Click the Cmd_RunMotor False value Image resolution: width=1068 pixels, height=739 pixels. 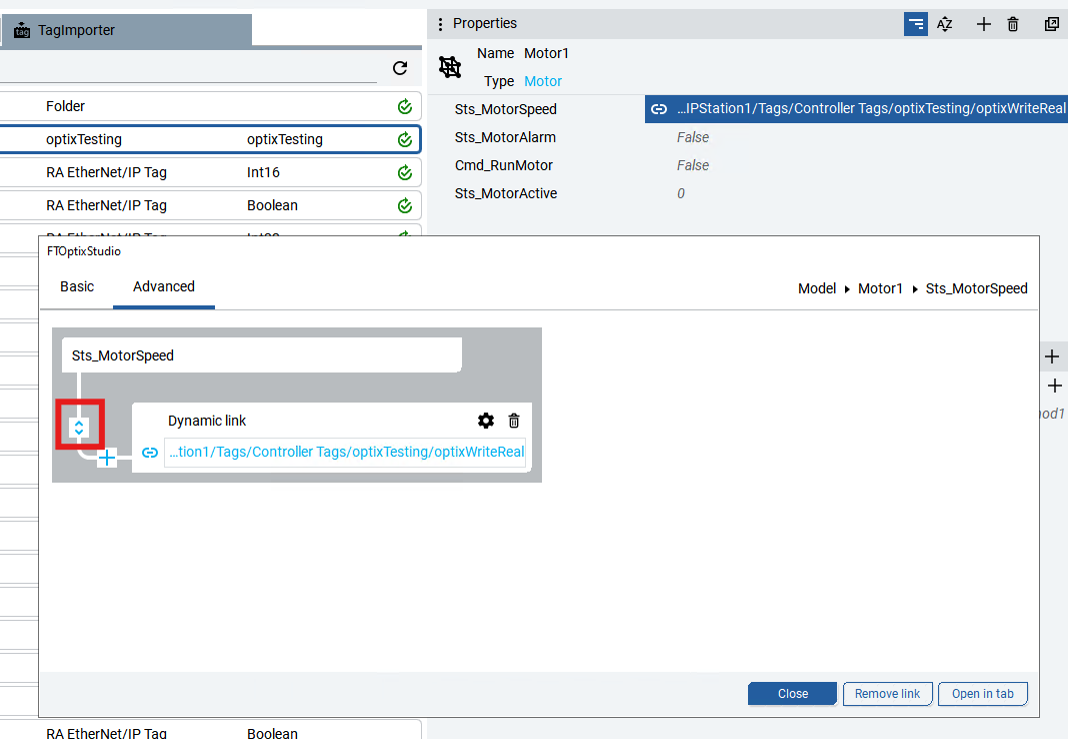coord(693,166)
